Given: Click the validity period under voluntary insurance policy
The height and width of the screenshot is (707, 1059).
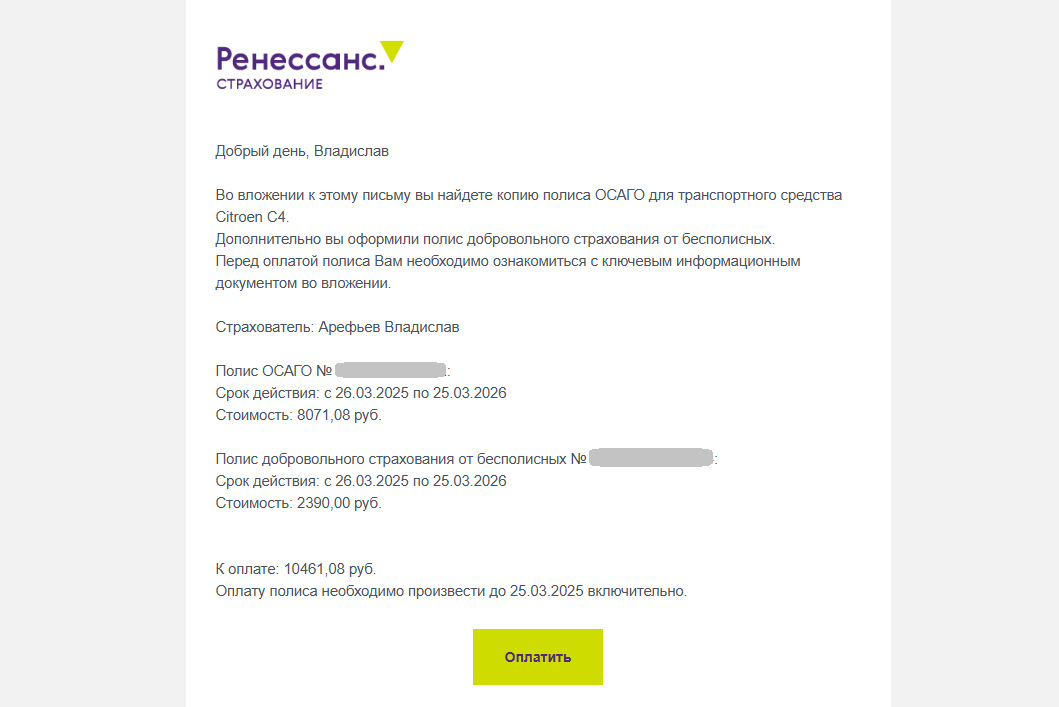Looking at the screenshot, I should pyautogui.click(x=361, y=481).
